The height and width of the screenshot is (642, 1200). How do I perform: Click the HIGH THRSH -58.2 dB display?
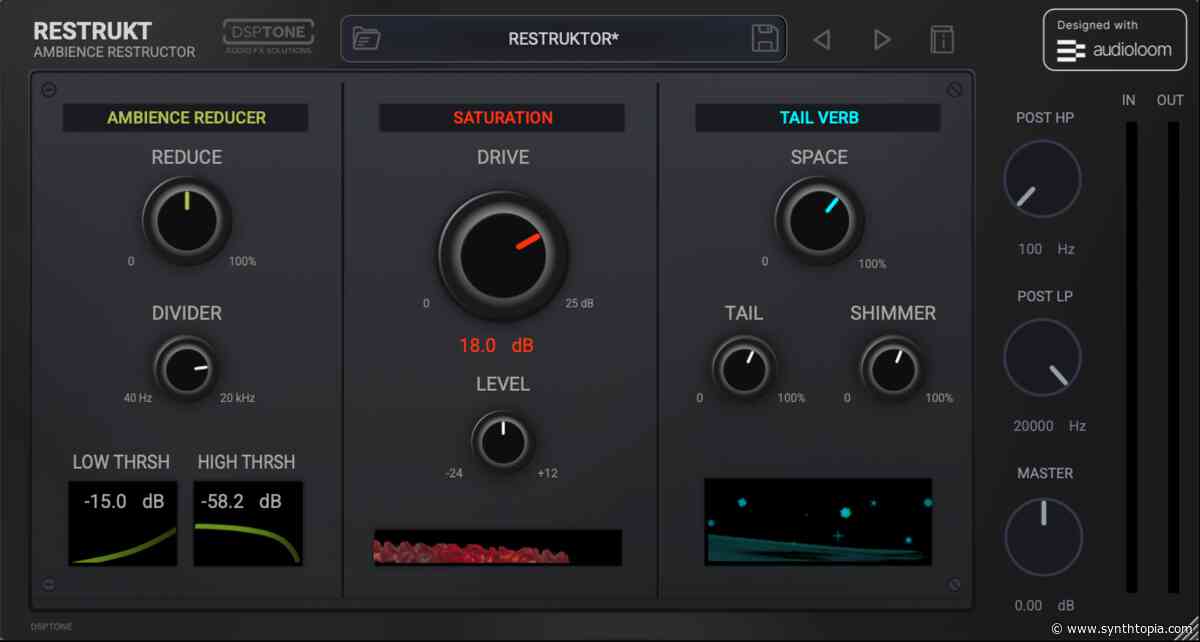pyautogui.click(x=248, y=523)
